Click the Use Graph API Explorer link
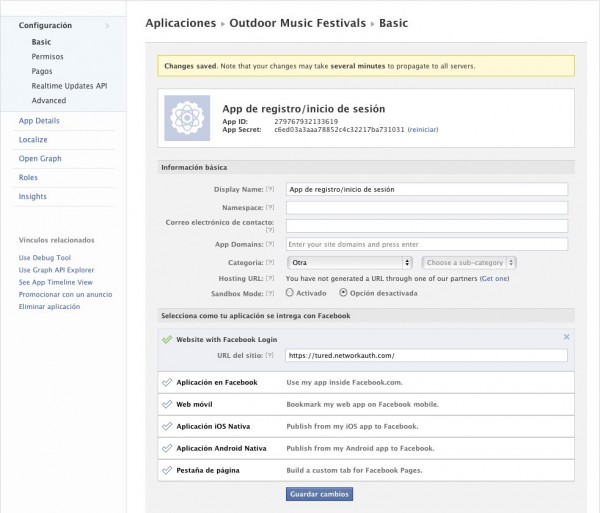The height and width of the screenshot is (513, 600). [x=56, y=270]
